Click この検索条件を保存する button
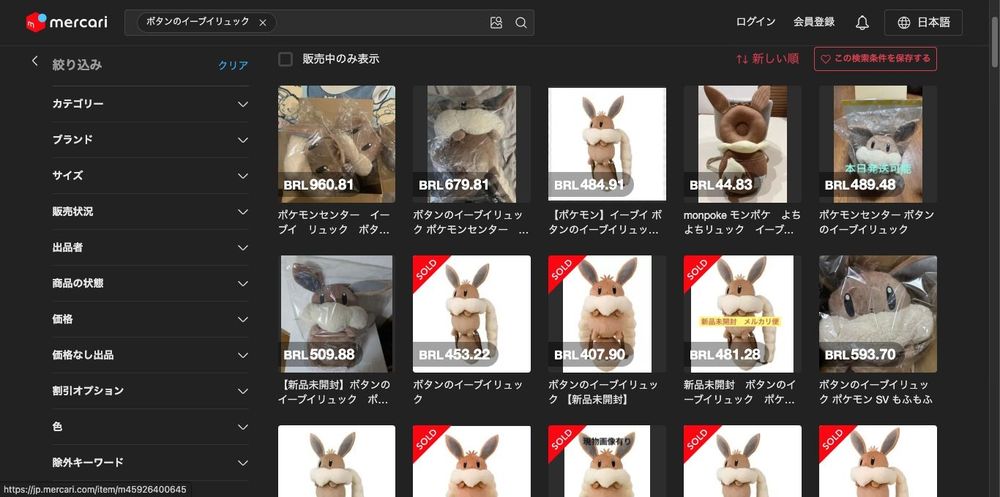The width and height of the screenshot is (1000, 497). (875, 59)
